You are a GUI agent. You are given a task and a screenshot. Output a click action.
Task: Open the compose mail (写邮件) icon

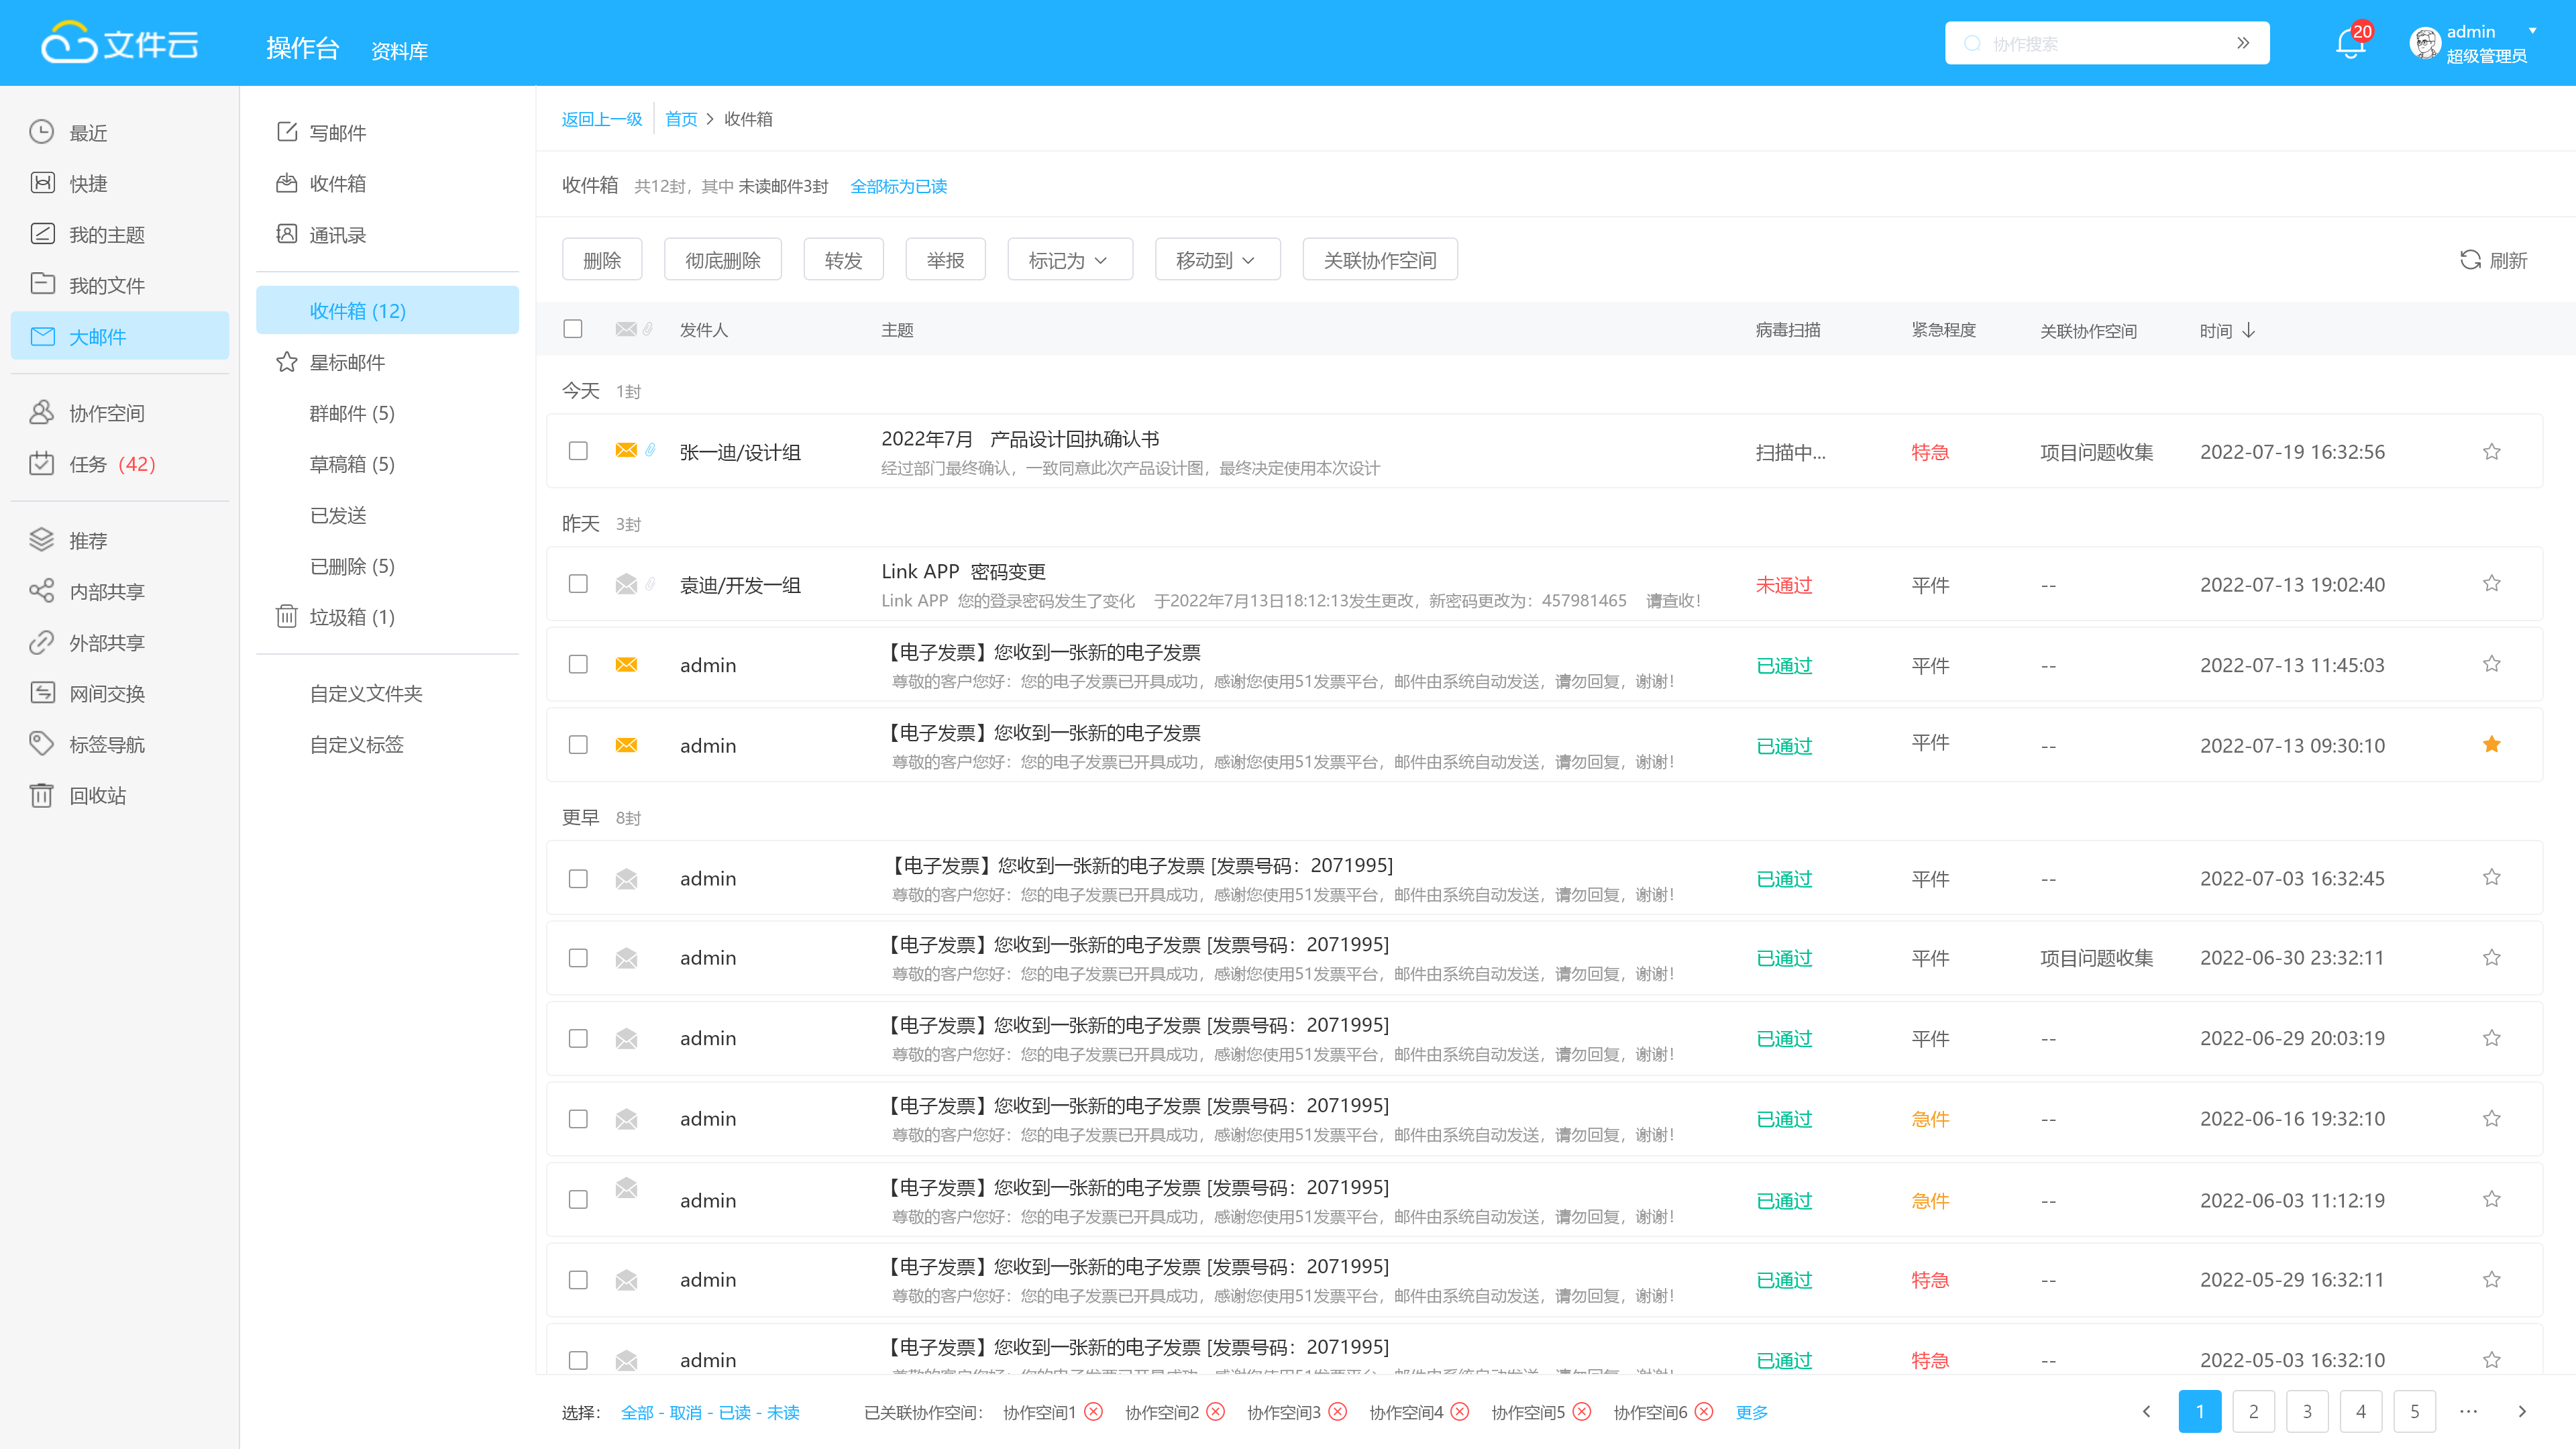click(x=287, y=132)
